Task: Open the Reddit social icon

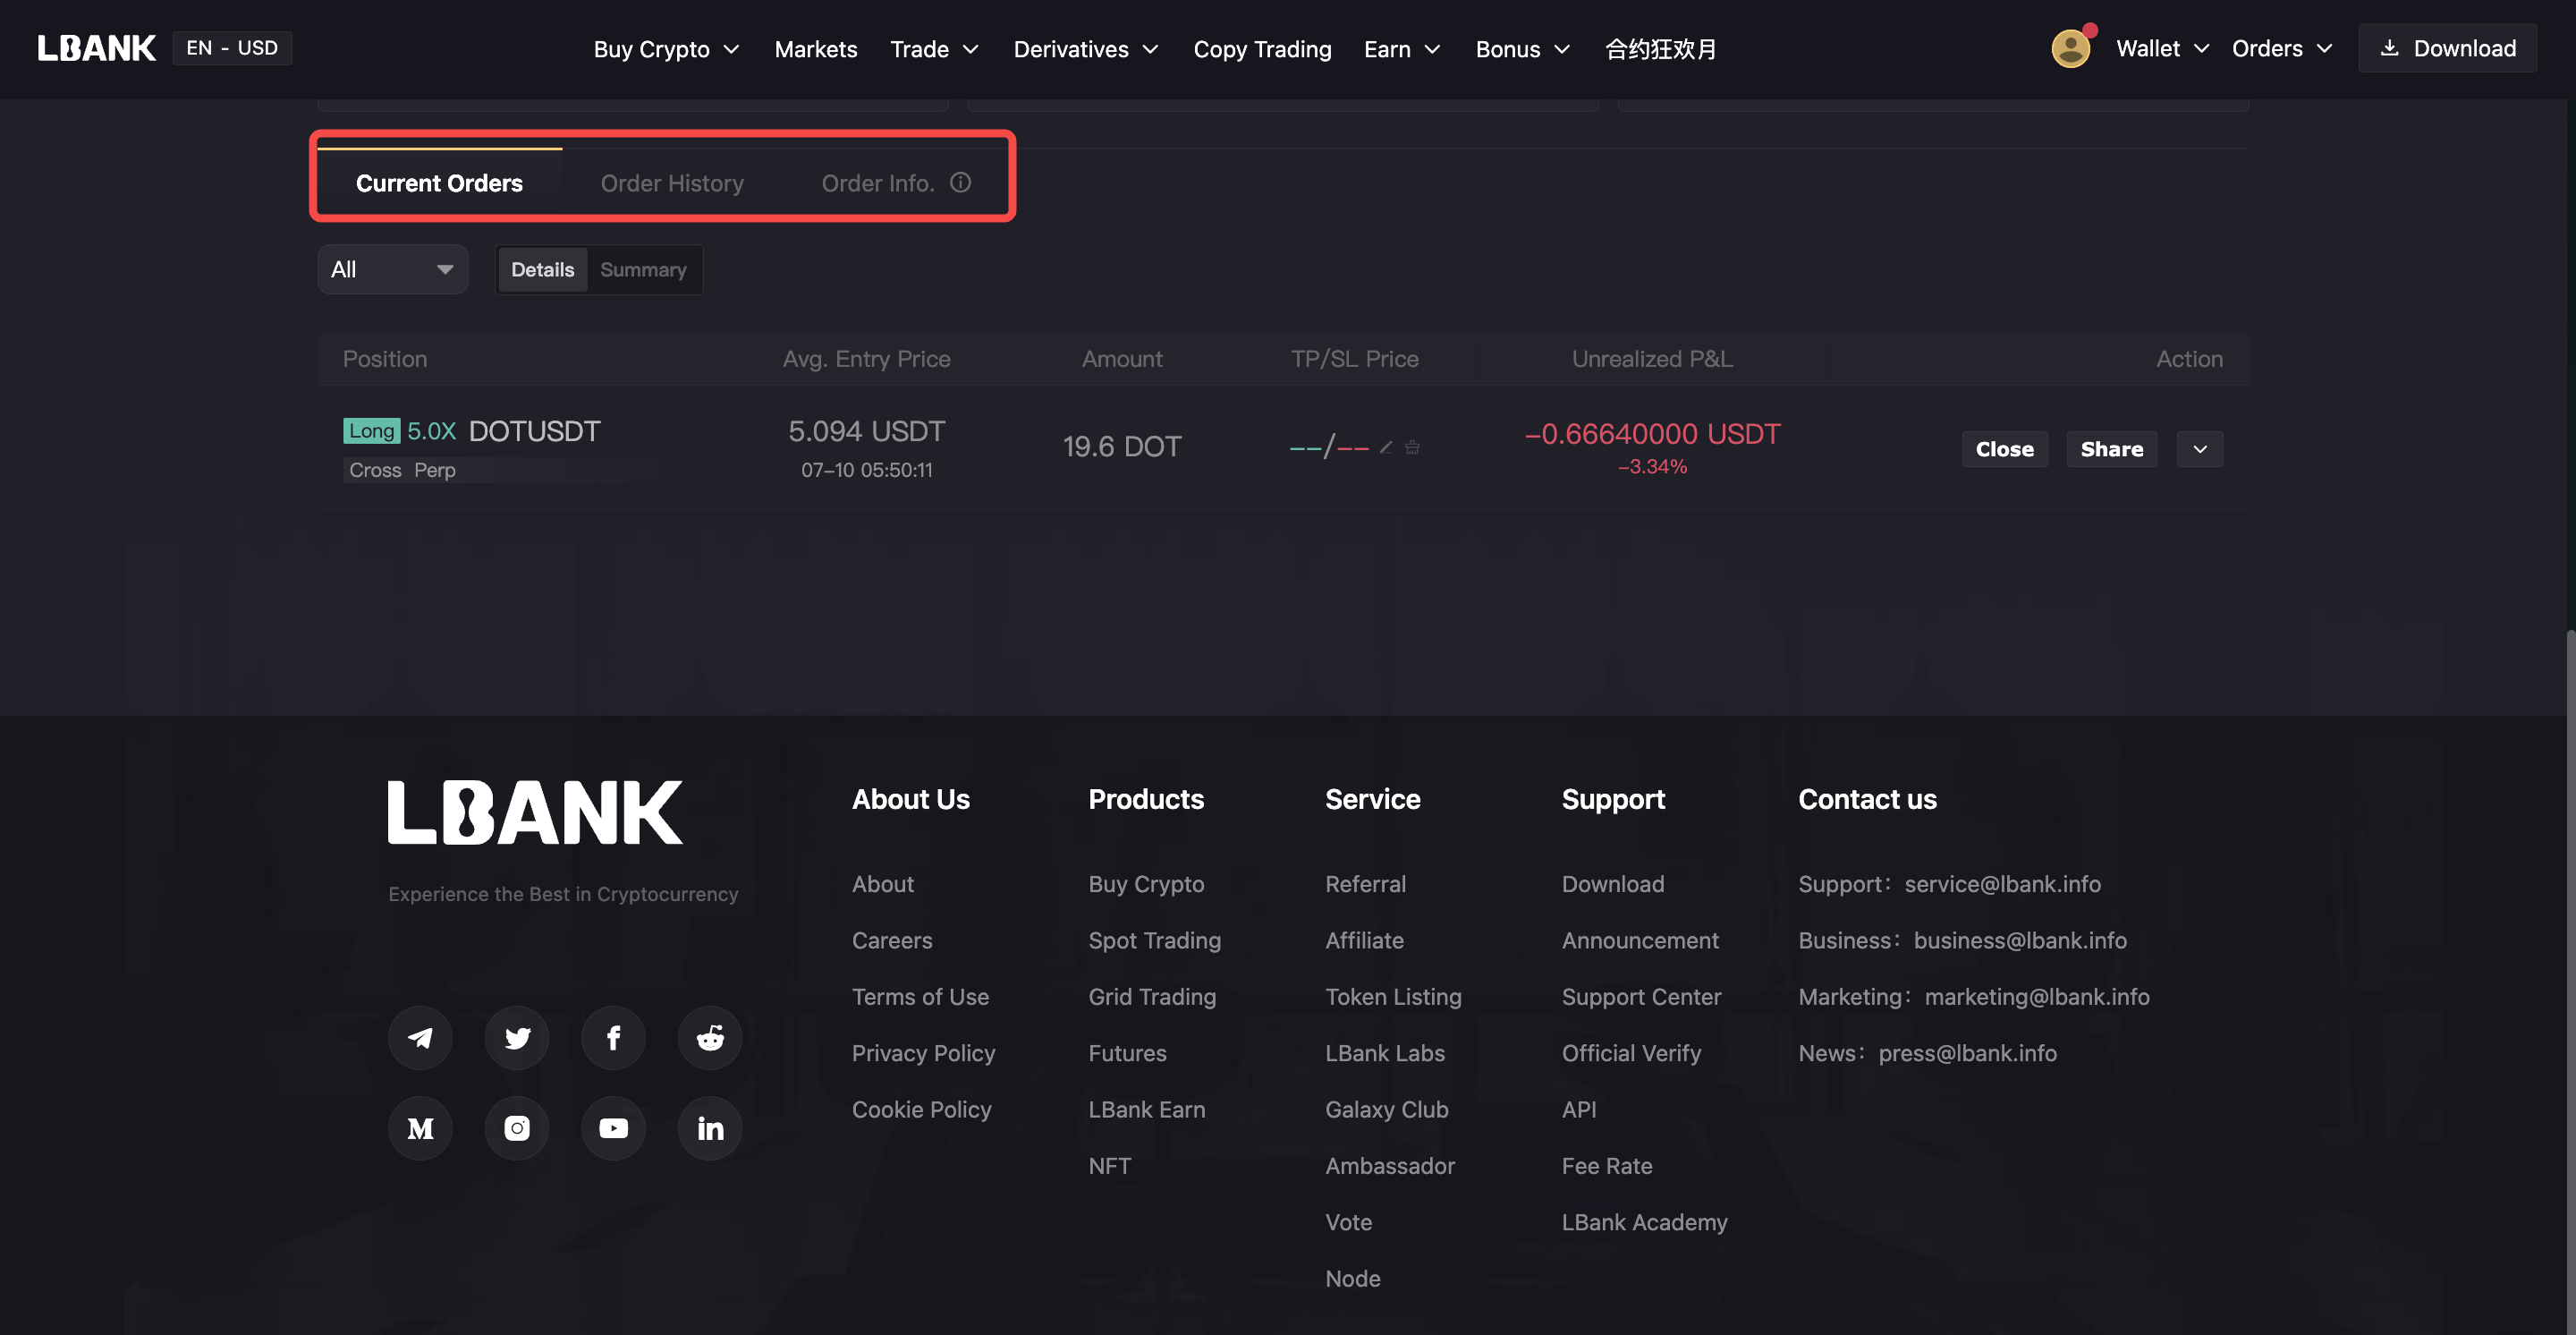Action: [x=710, y=1037]
